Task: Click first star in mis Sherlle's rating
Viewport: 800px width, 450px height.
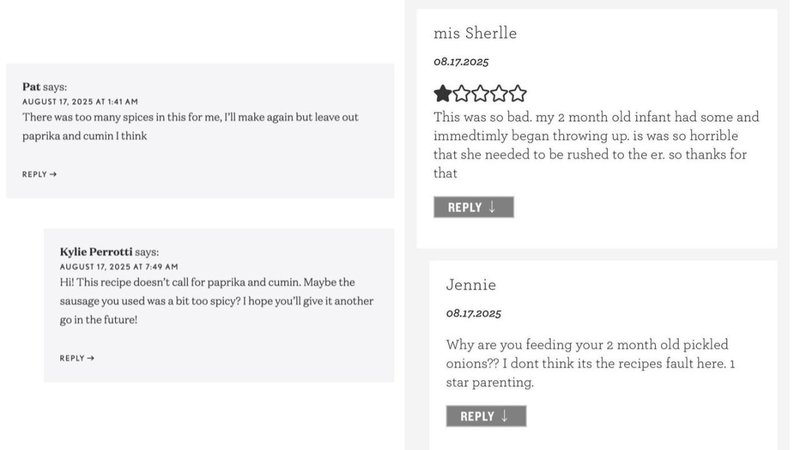Action: pos(443,94)
